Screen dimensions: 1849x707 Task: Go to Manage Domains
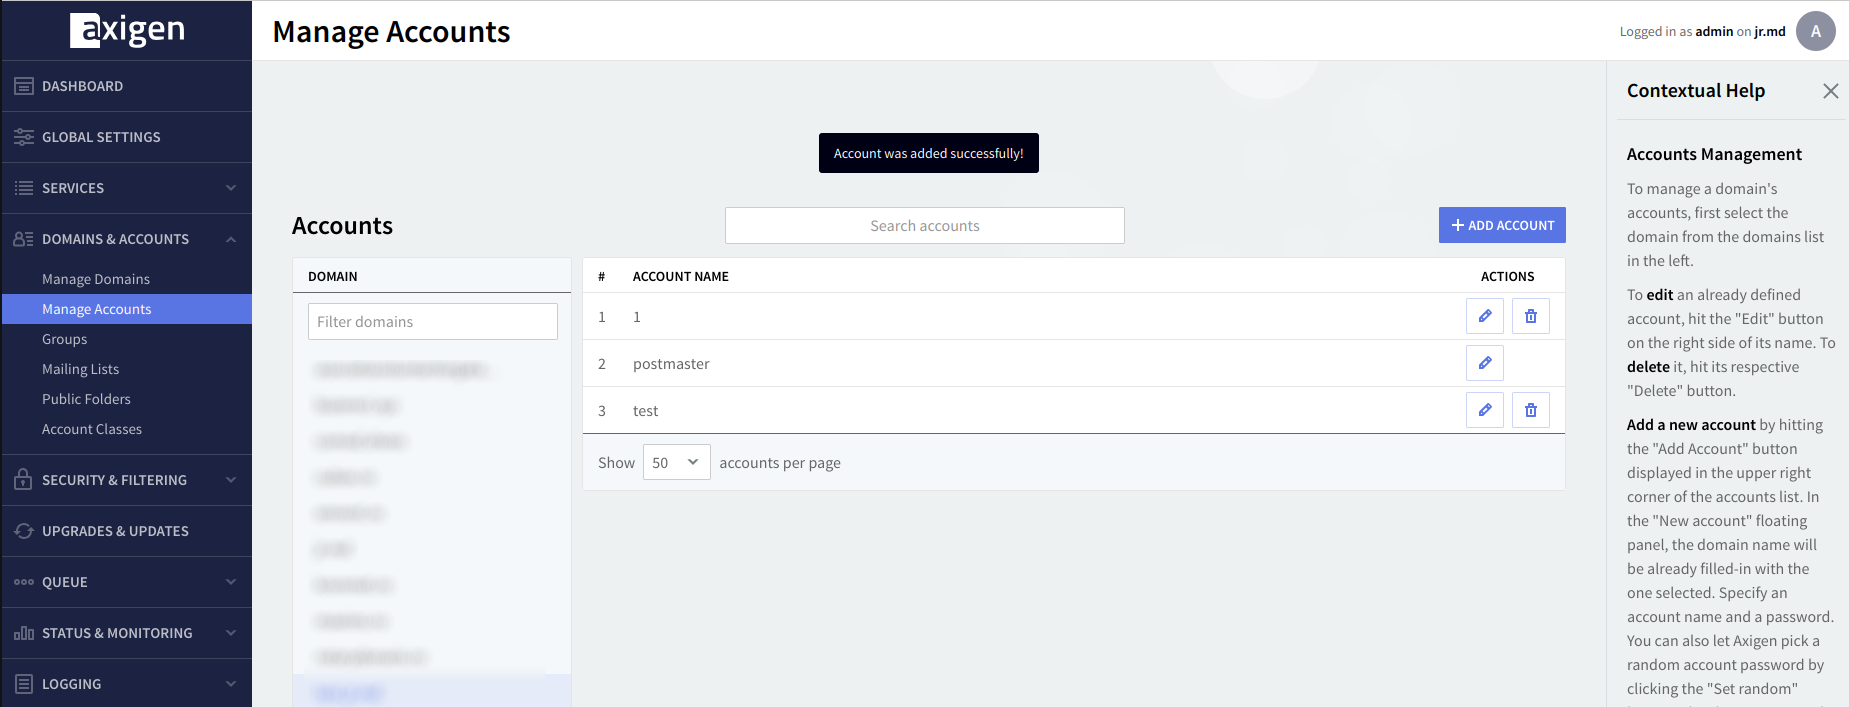96,279
